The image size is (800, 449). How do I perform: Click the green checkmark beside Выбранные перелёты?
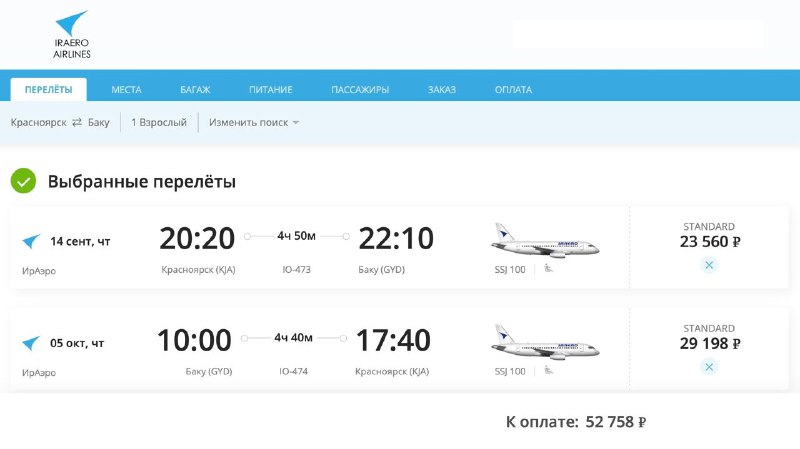pyautogui.click(x=23, y=181)
